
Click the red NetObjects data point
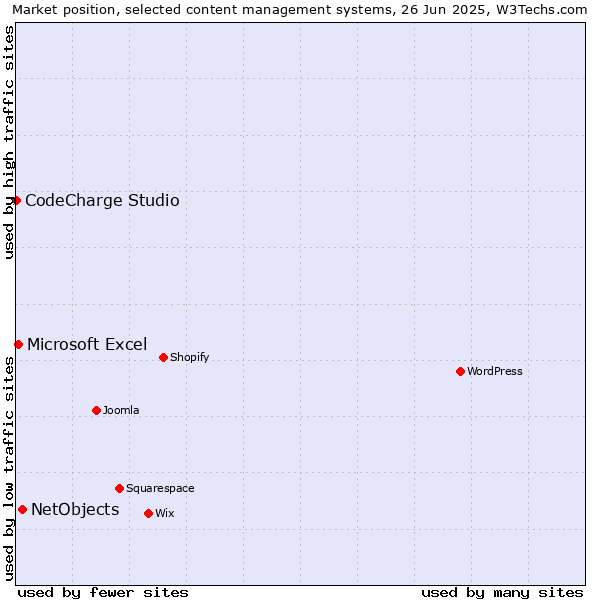[x=23, y=509]
